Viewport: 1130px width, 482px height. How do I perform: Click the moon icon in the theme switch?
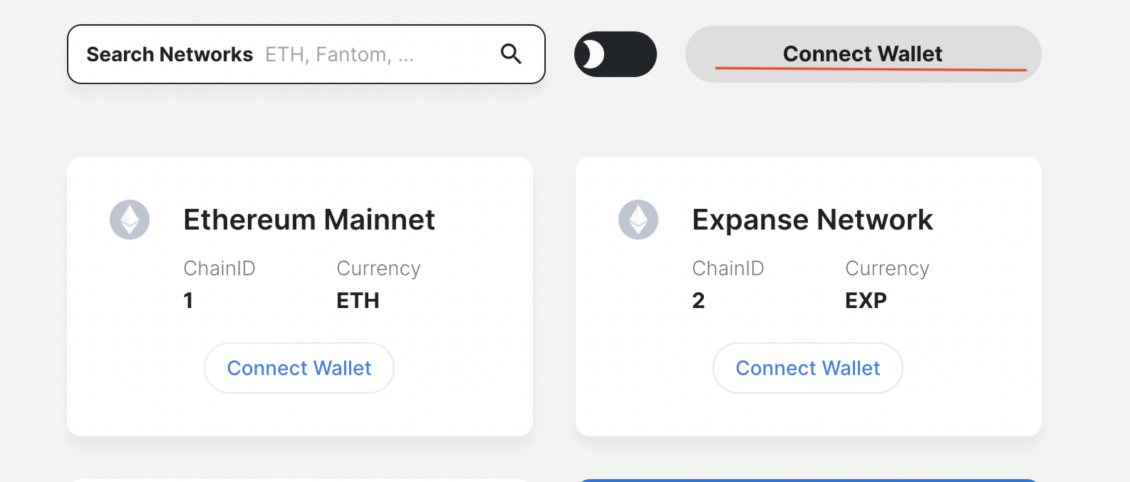click(x=593, y=54)
